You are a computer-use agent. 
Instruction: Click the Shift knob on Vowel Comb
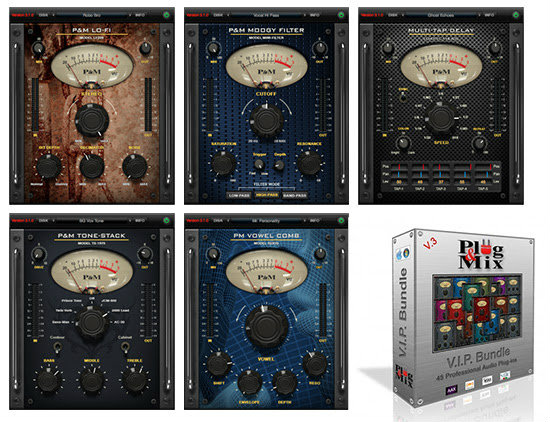219,364
